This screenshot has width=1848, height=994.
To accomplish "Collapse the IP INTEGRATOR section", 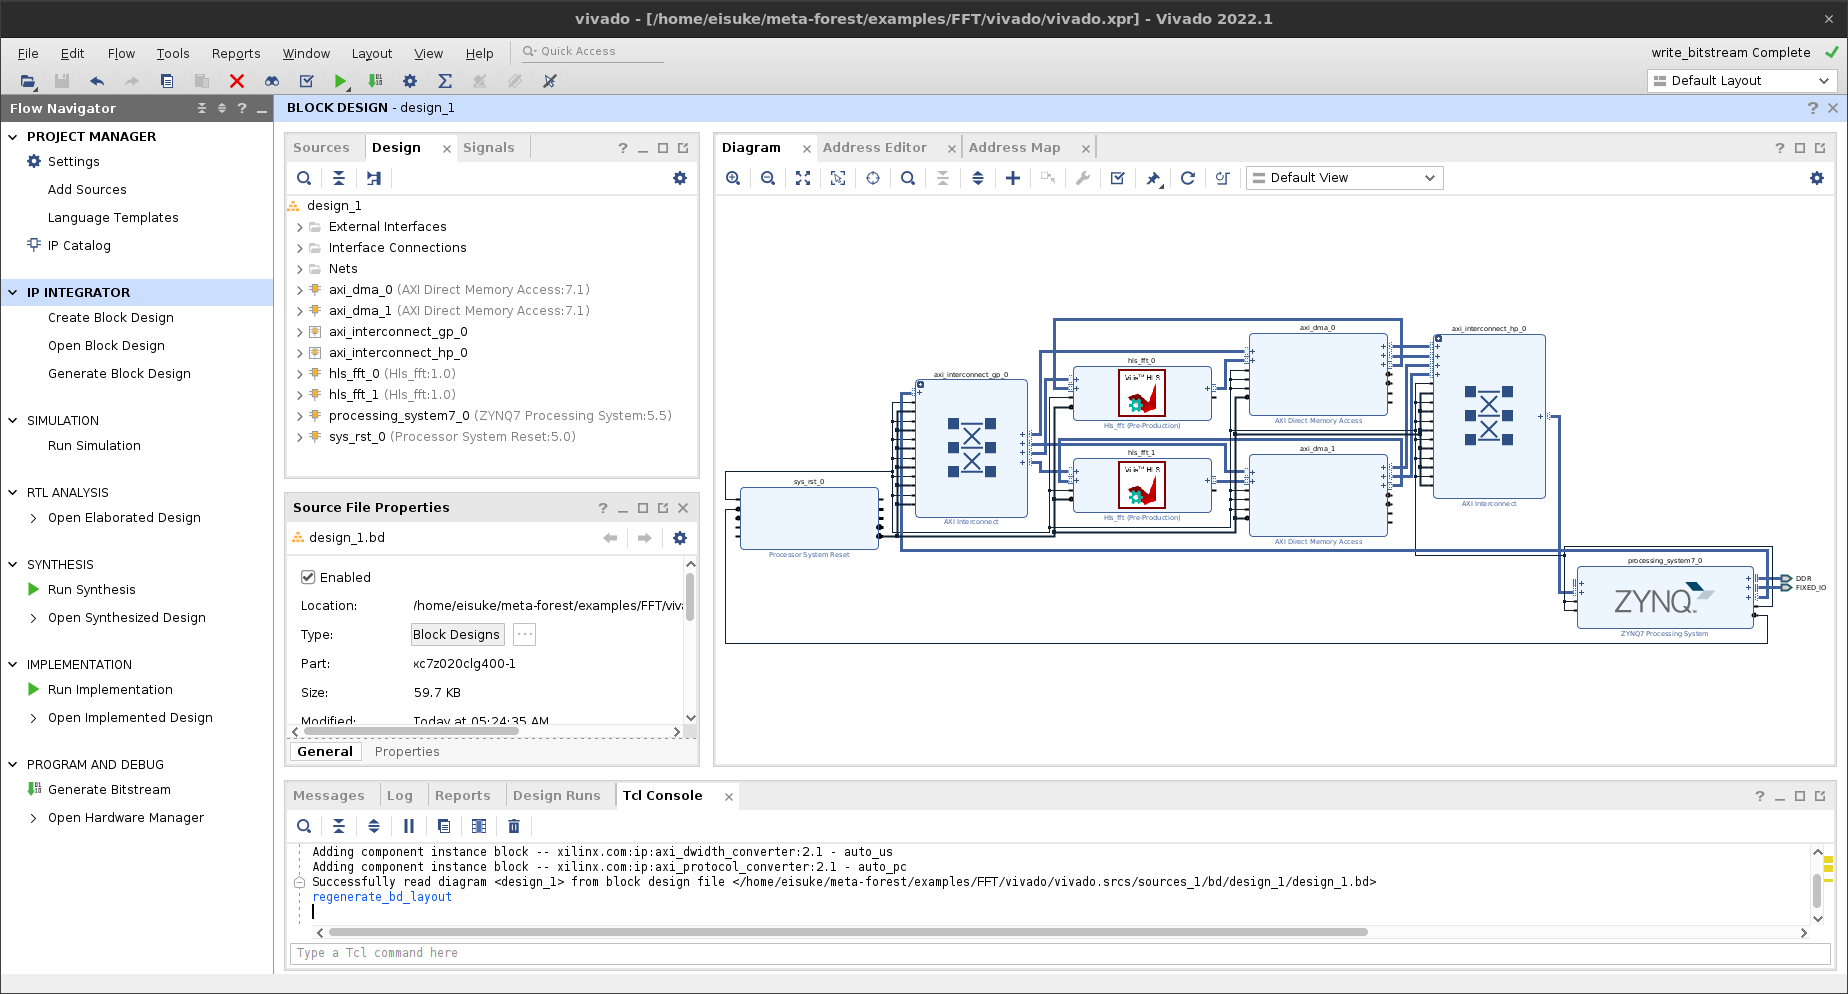I will click(x=13, y=293).
